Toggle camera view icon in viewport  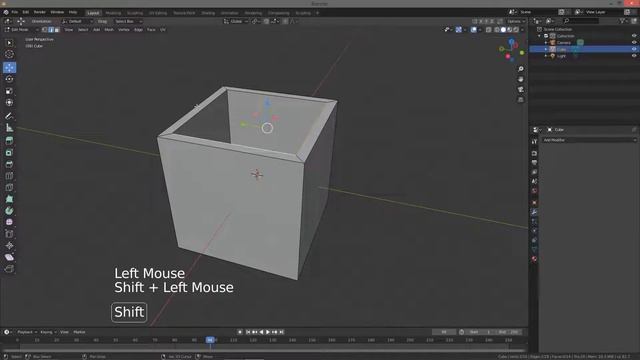(x=520, y=89)
